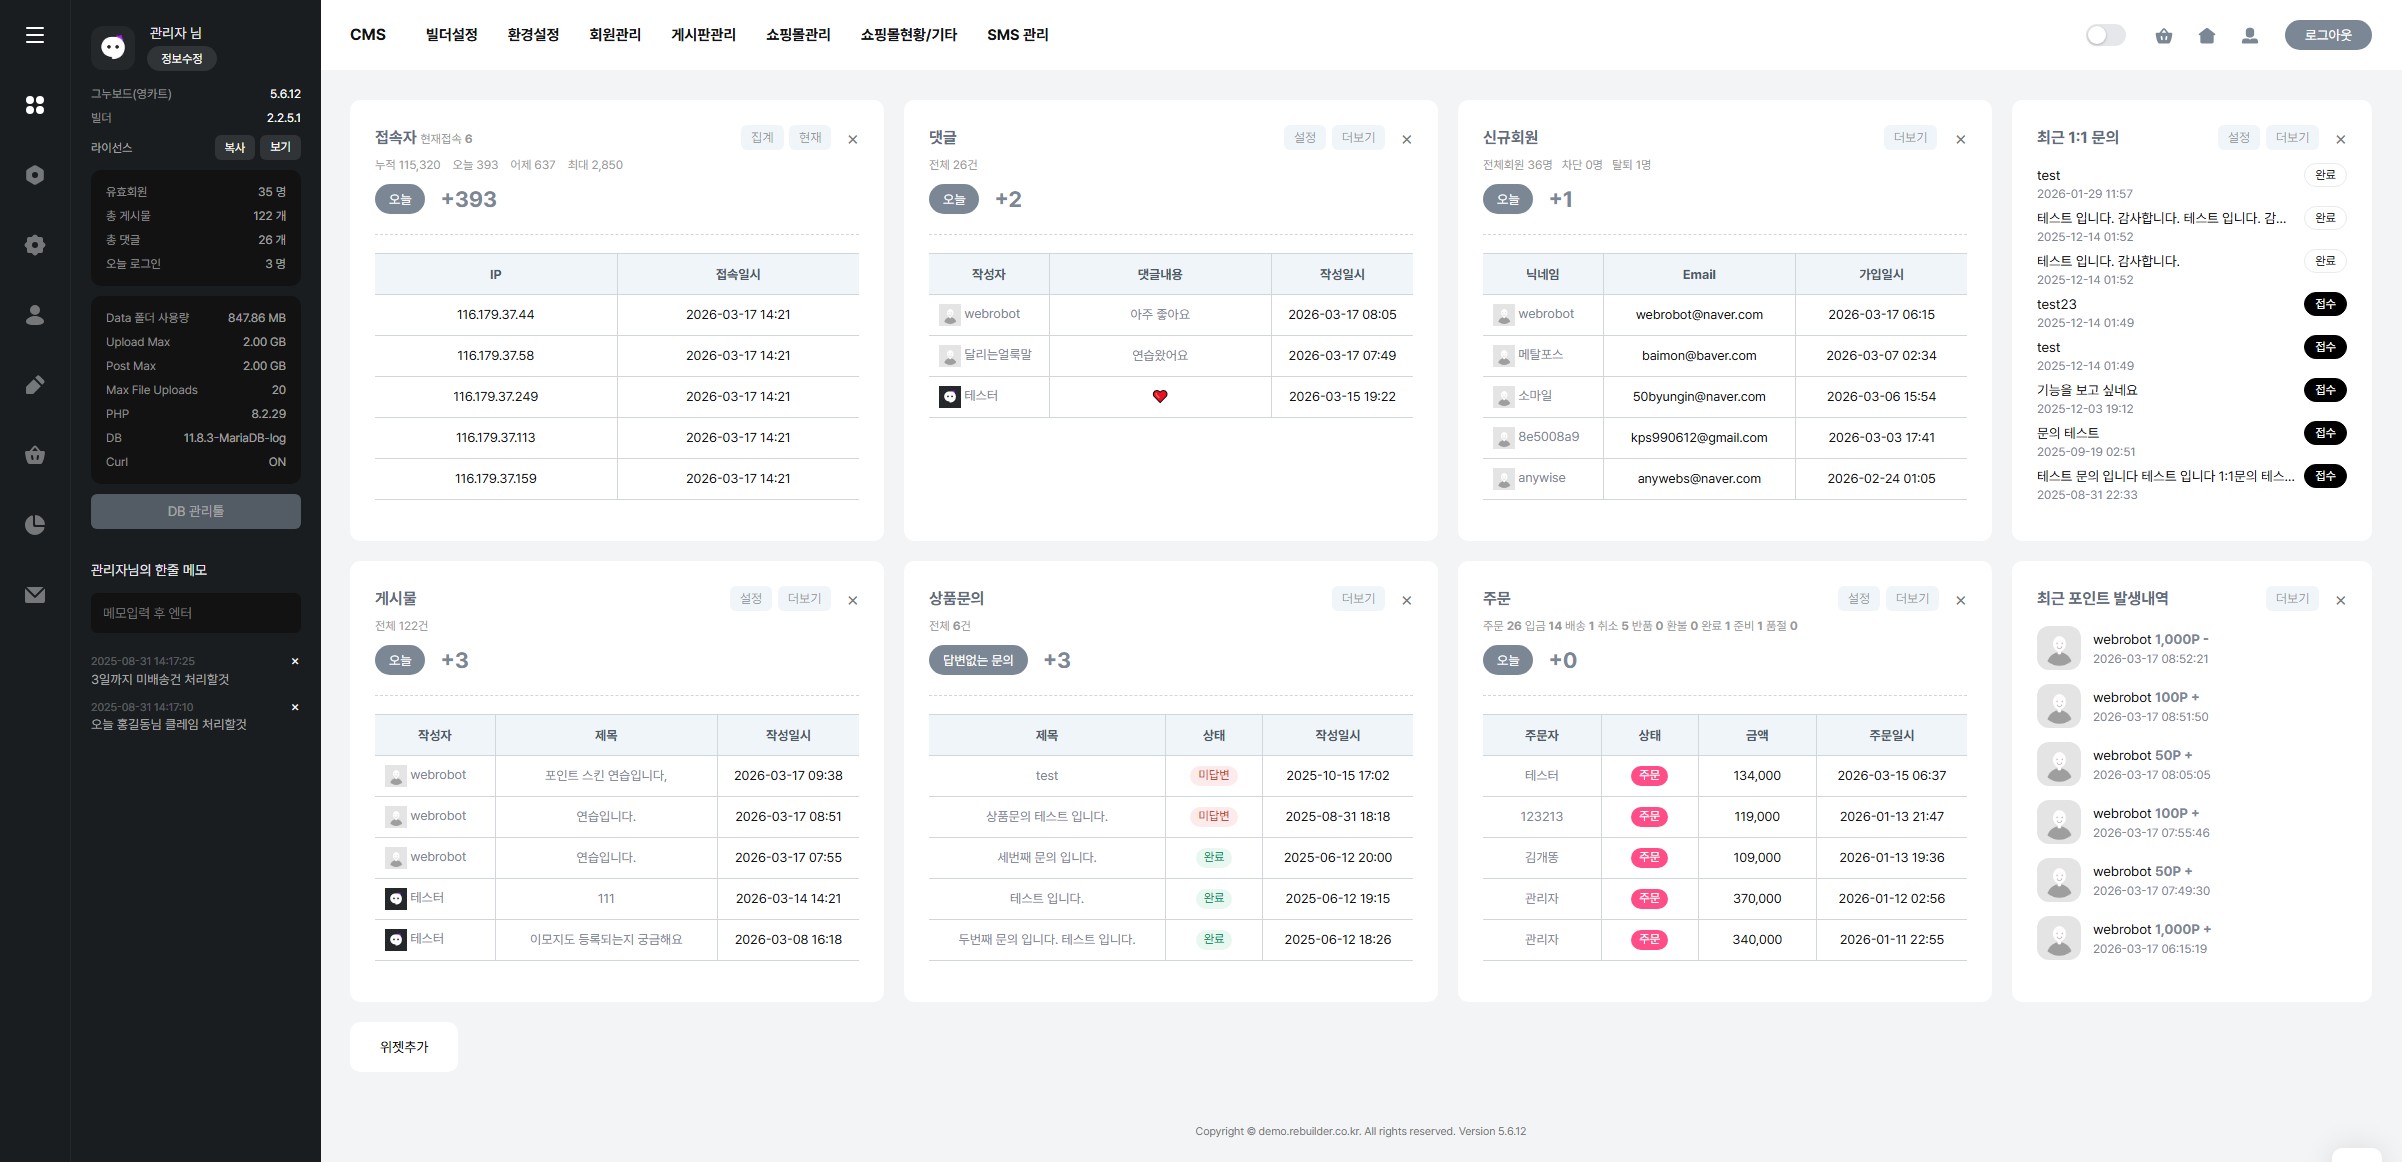Switch visitor widget to 집계 view
This screenshot has height=1162, width=2402.
coord(762,138)
